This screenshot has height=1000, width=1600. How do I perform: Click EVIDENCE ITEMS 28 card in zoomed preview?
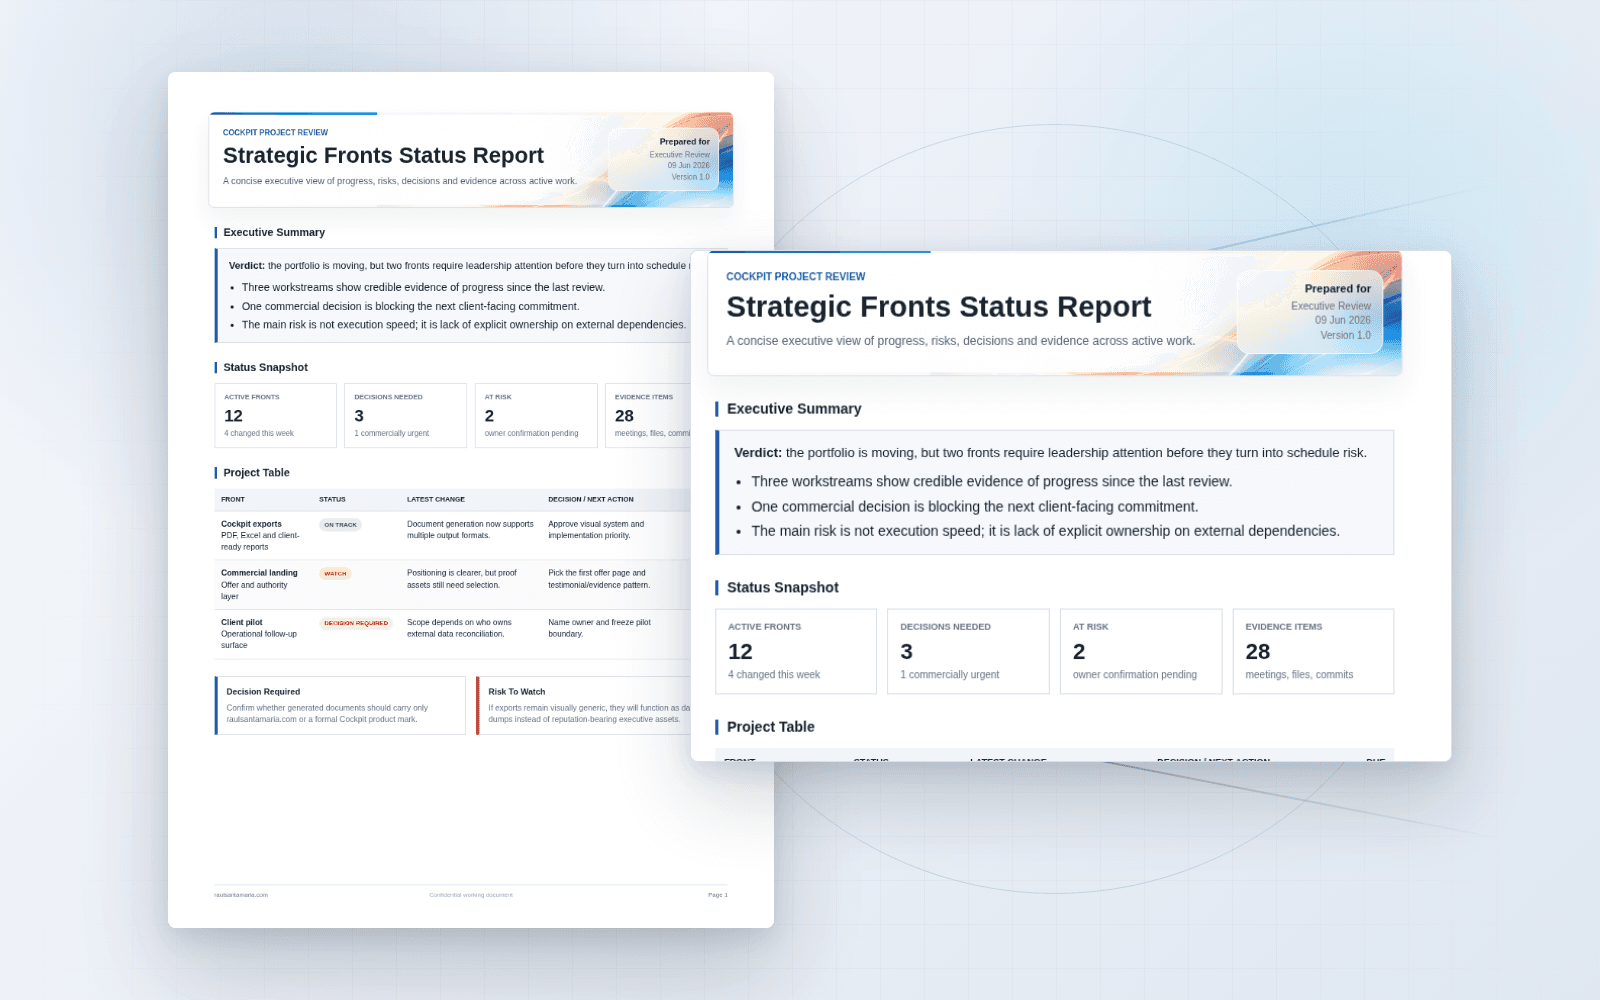[1313, 651]
